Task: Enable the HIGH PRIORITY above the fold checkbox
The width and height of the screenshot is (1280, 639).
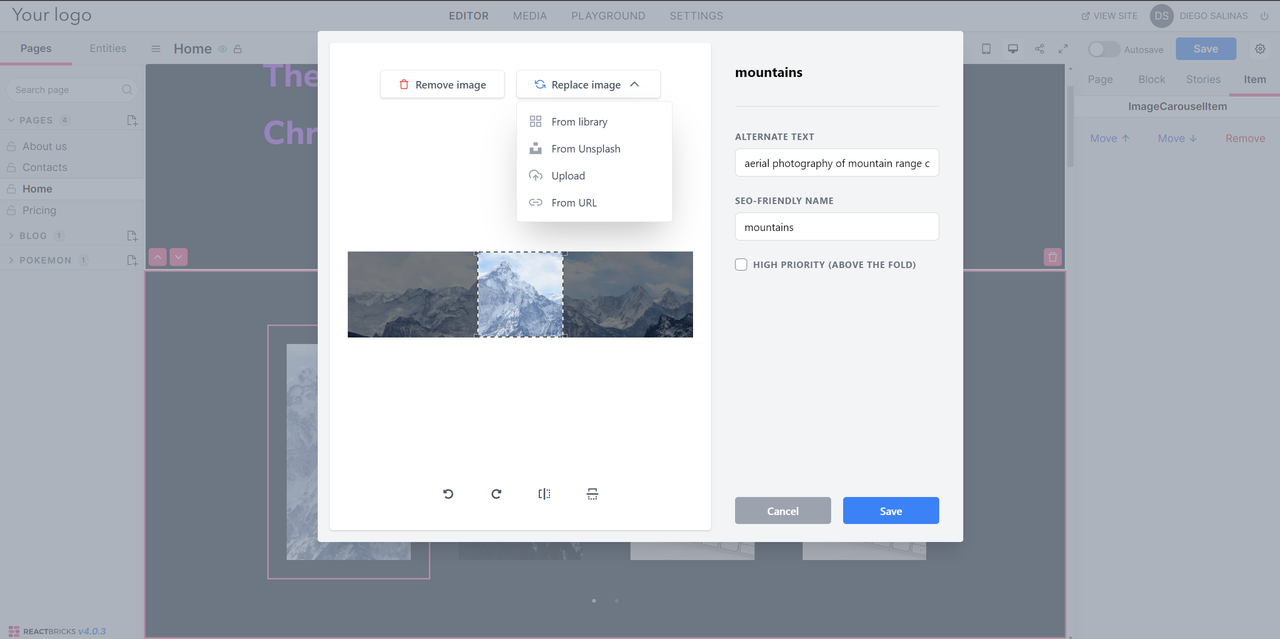Action: pyautogui.click(x=741, y=264)
